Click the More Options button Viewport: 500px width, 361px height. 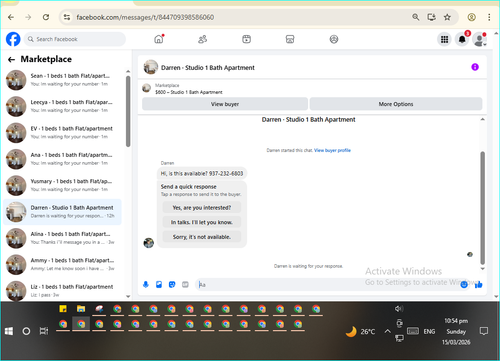[x=396, y=104]
